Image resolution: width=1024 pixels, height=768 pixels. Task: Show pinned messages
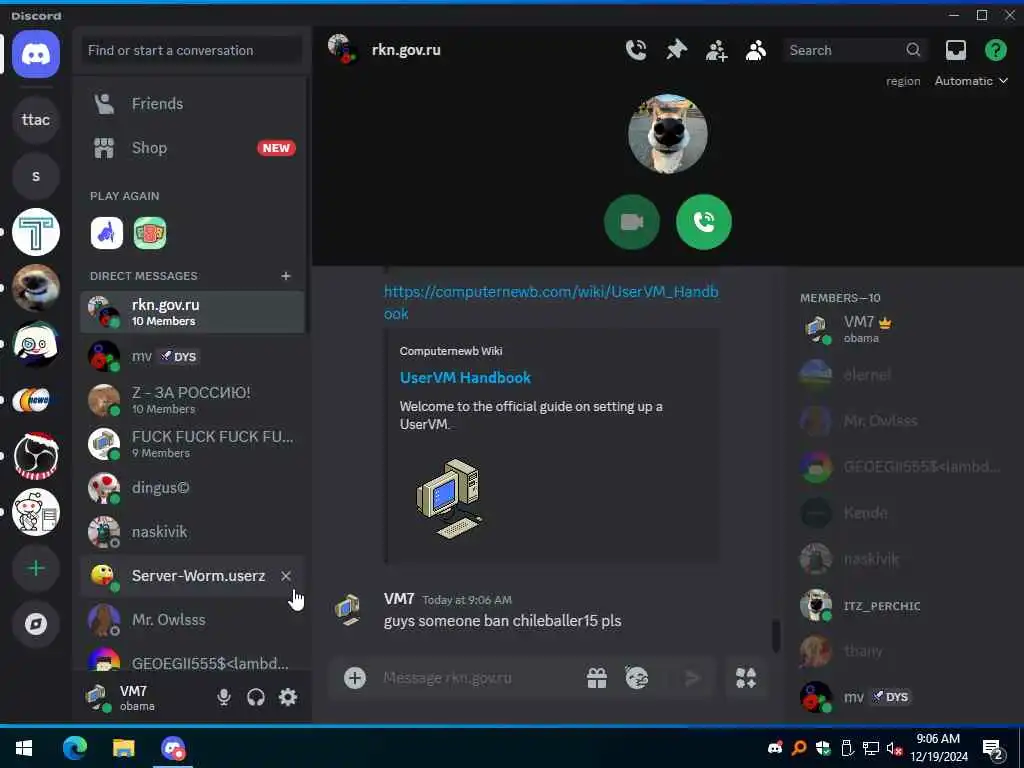coord(677,50)
